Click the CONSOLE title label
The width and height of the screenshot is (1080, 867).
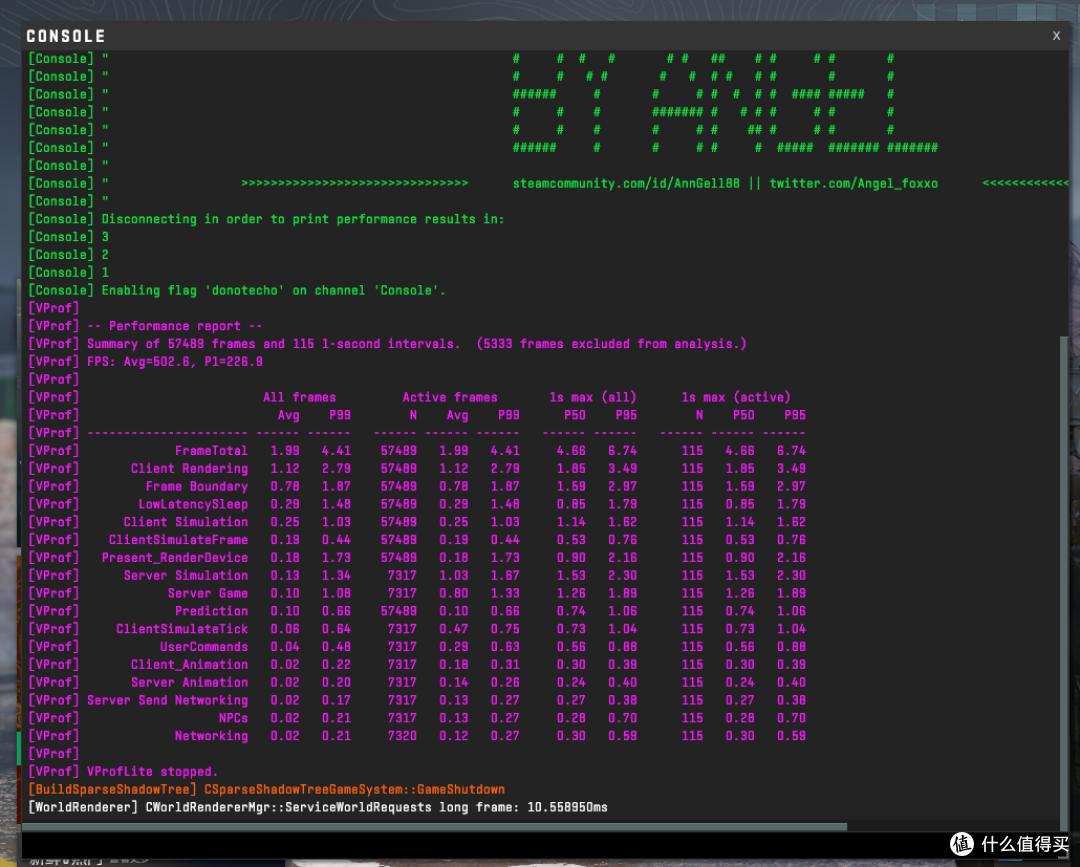click(x=65, y=36)
